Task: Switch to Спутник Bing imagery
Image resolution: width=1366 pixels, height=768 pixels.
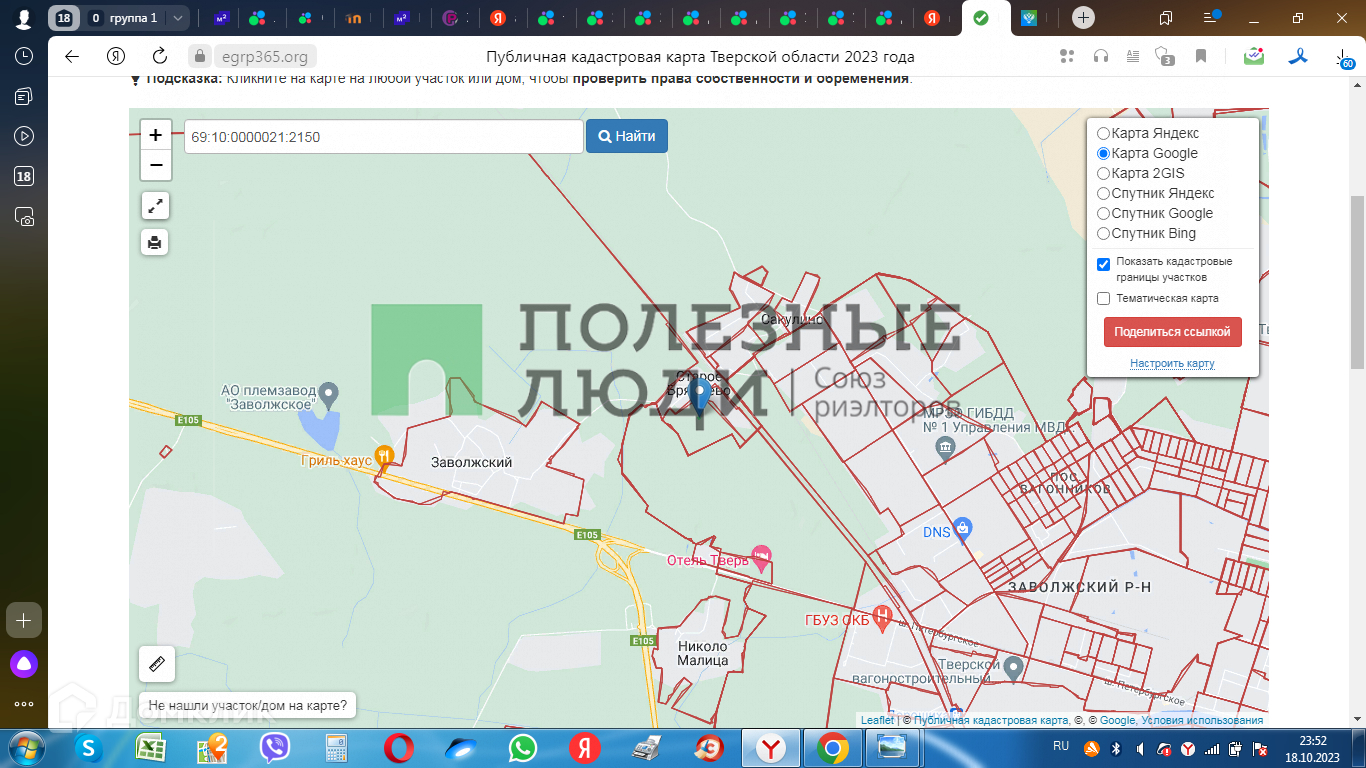Action: tap(1104, 233)
